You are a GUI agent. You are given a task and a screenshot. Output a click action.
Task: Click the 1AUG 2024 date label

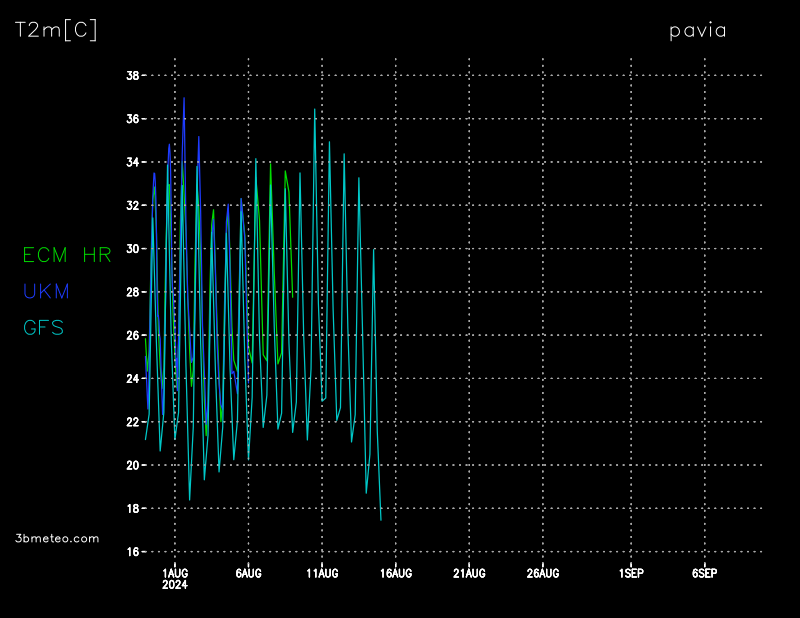175,578
